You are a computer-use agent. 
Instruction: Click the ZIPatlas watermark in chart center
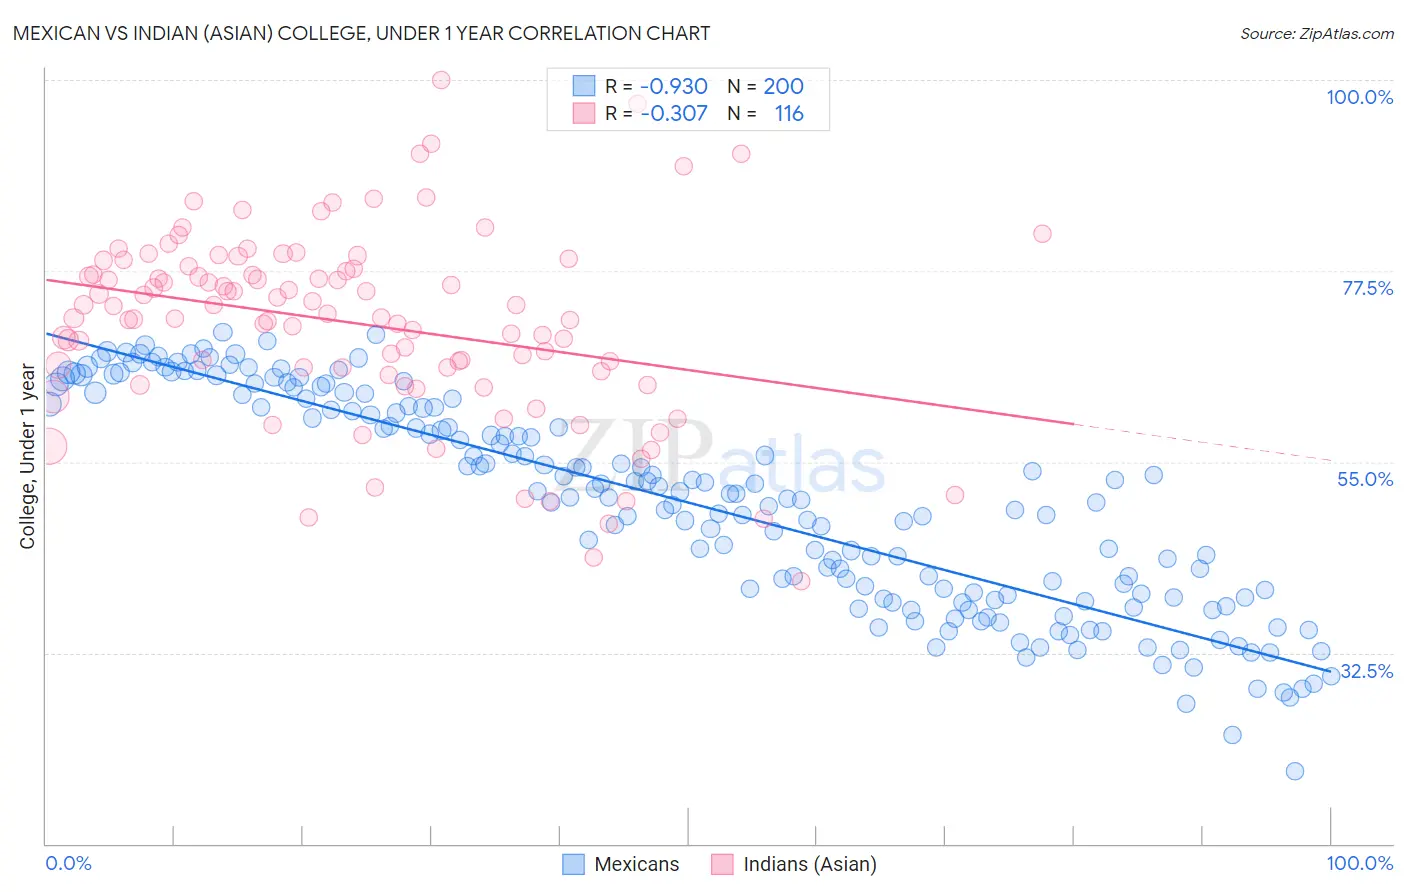pyautogui.click(x=730, y=458)
